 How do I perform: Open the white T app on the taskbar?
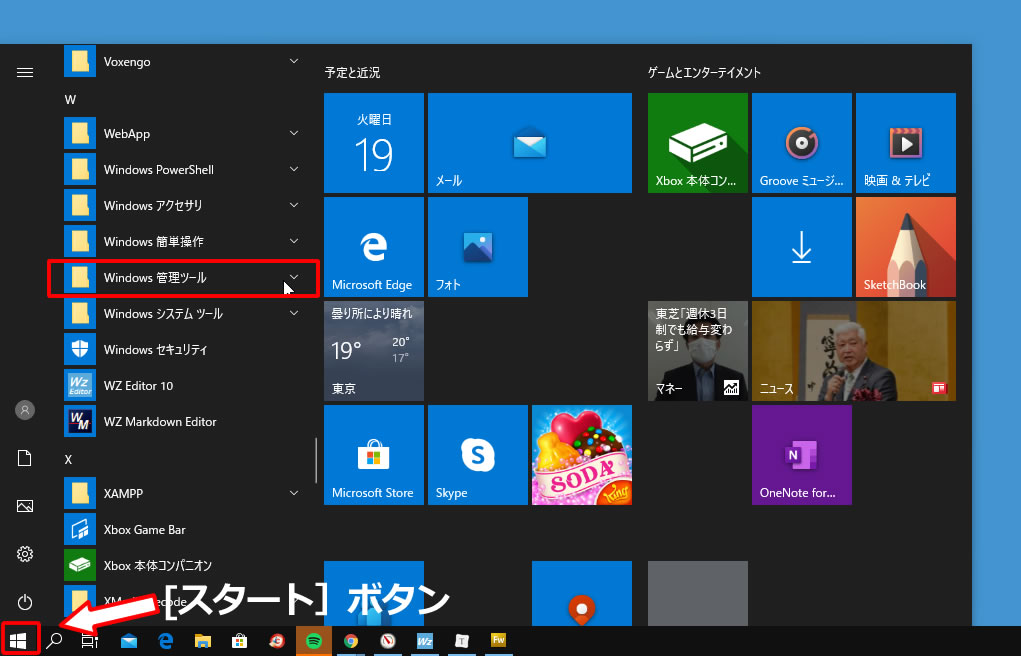point(462,641)
